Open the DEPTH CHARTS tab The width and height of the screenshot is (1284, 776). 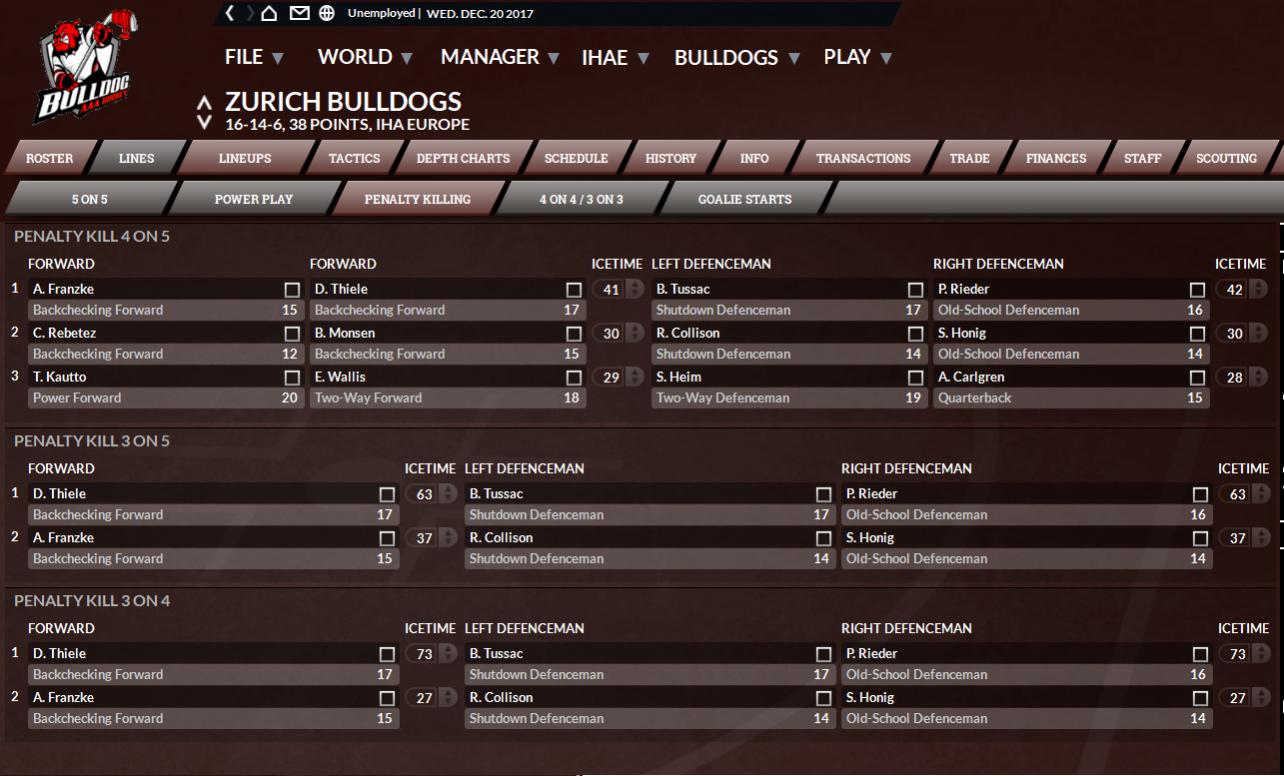coord(463,158)
